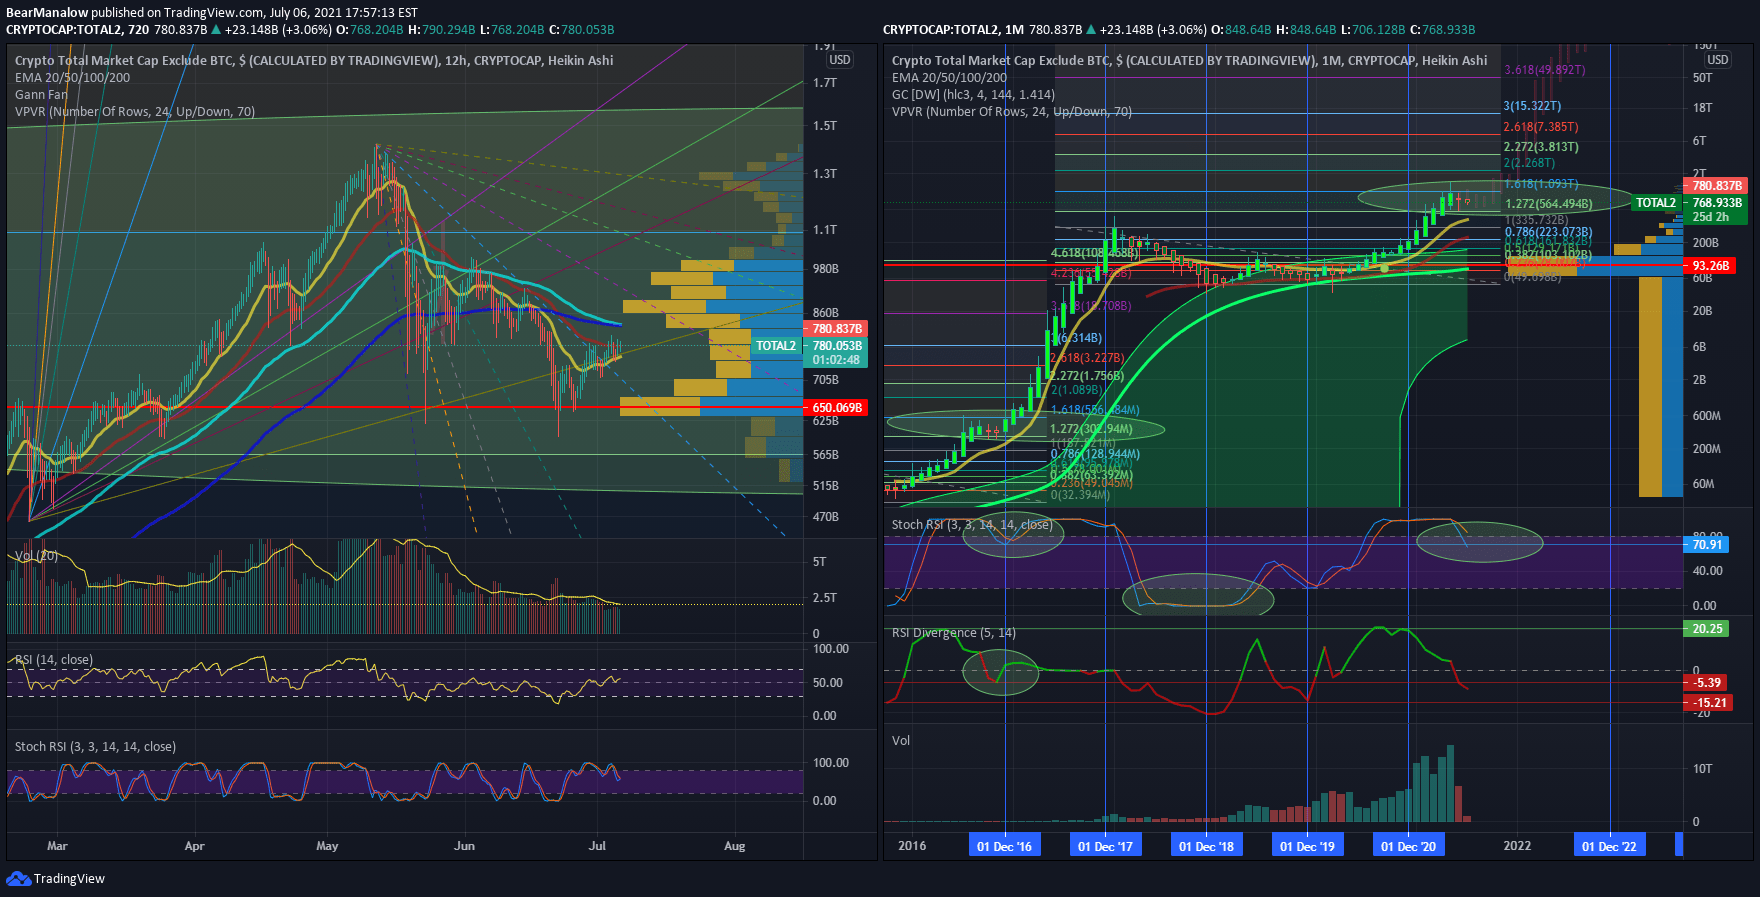Click the 20.25 green value tag
The height and width of the screenshot is (897, 1760).
(1707, 629)
